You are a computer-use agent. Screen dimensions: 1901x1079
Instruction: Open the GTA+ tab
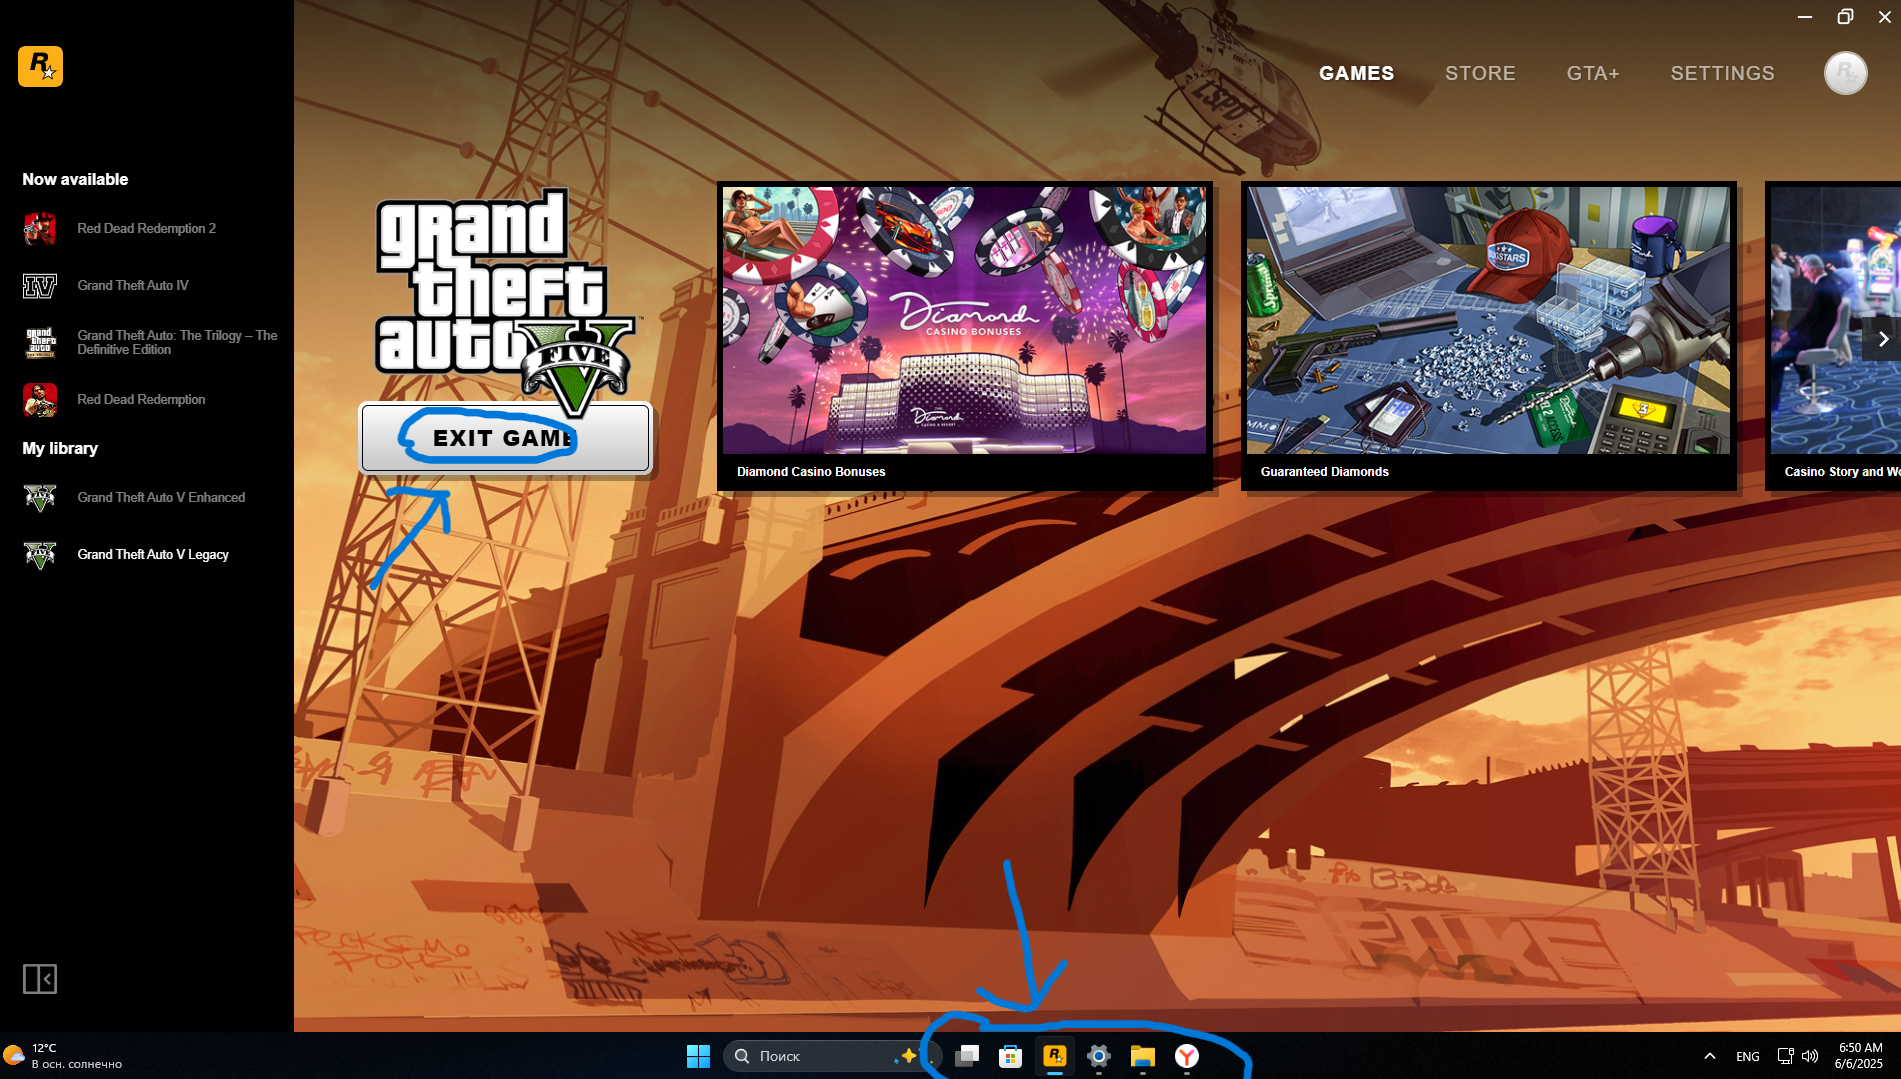(x=1593, y=73)
